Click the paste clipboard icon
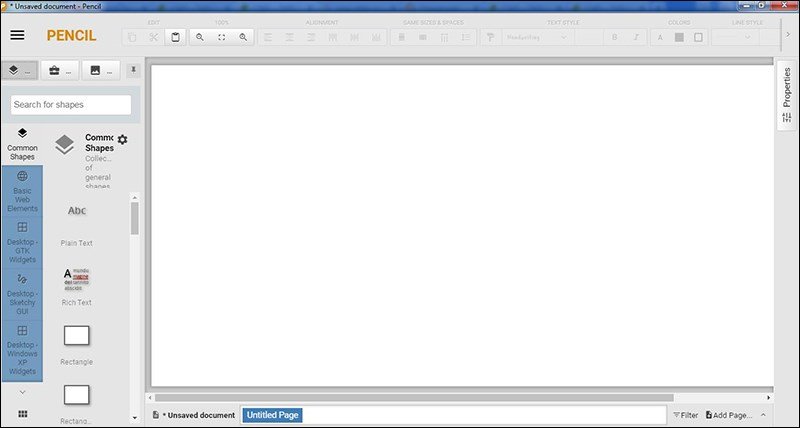Image resolution: width=800 pixels, height=428 pixels. click(x=175, y=37)
